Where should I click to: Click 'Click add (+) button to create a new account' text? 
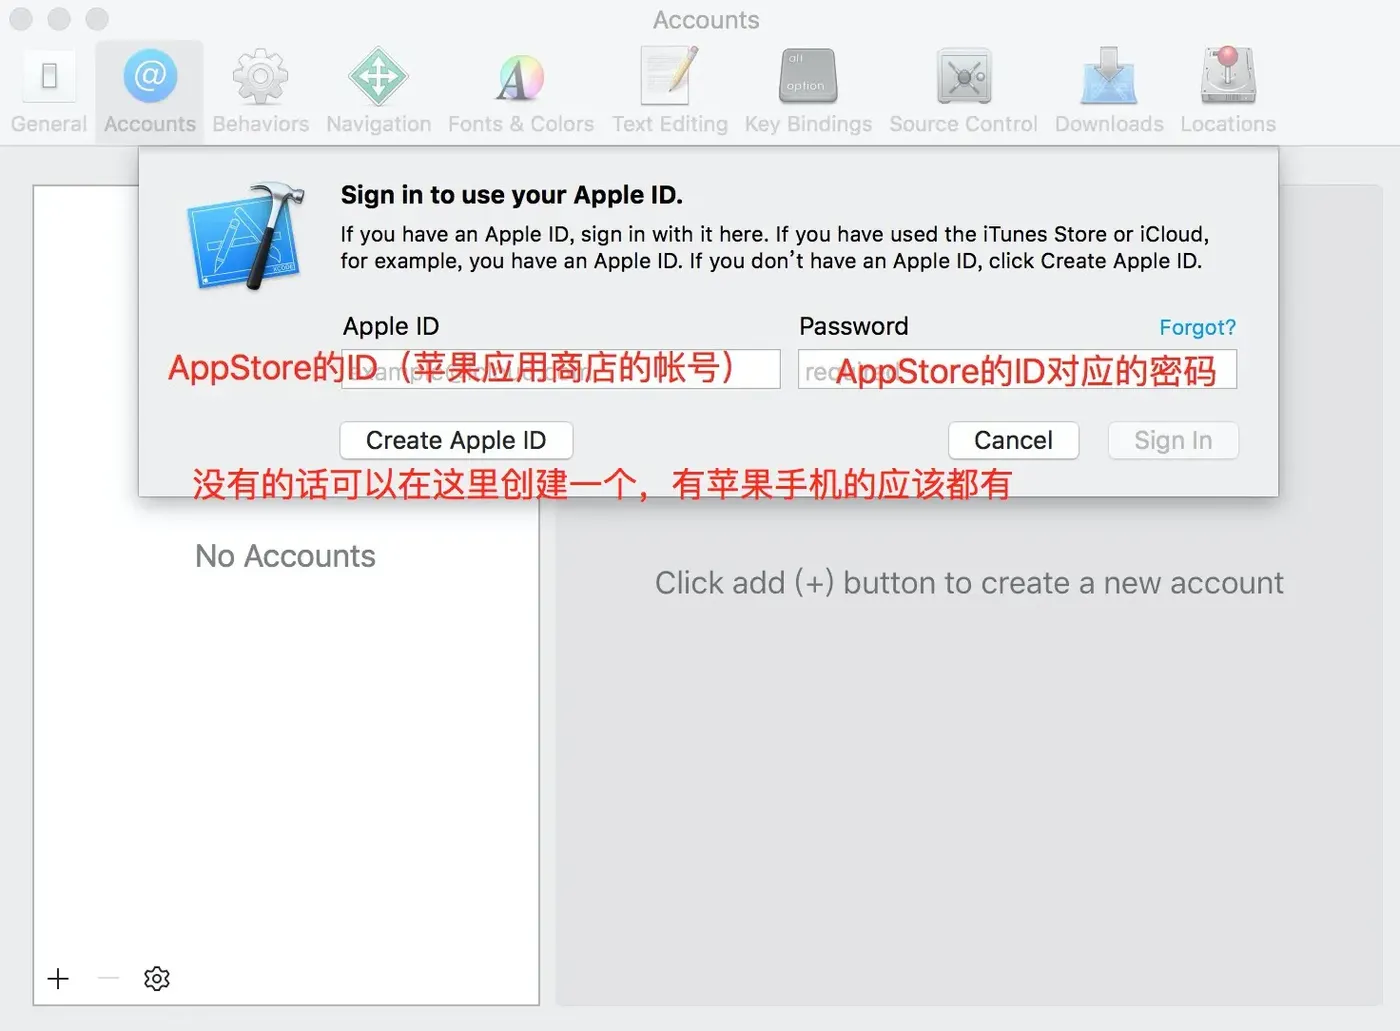coord(969,583)
